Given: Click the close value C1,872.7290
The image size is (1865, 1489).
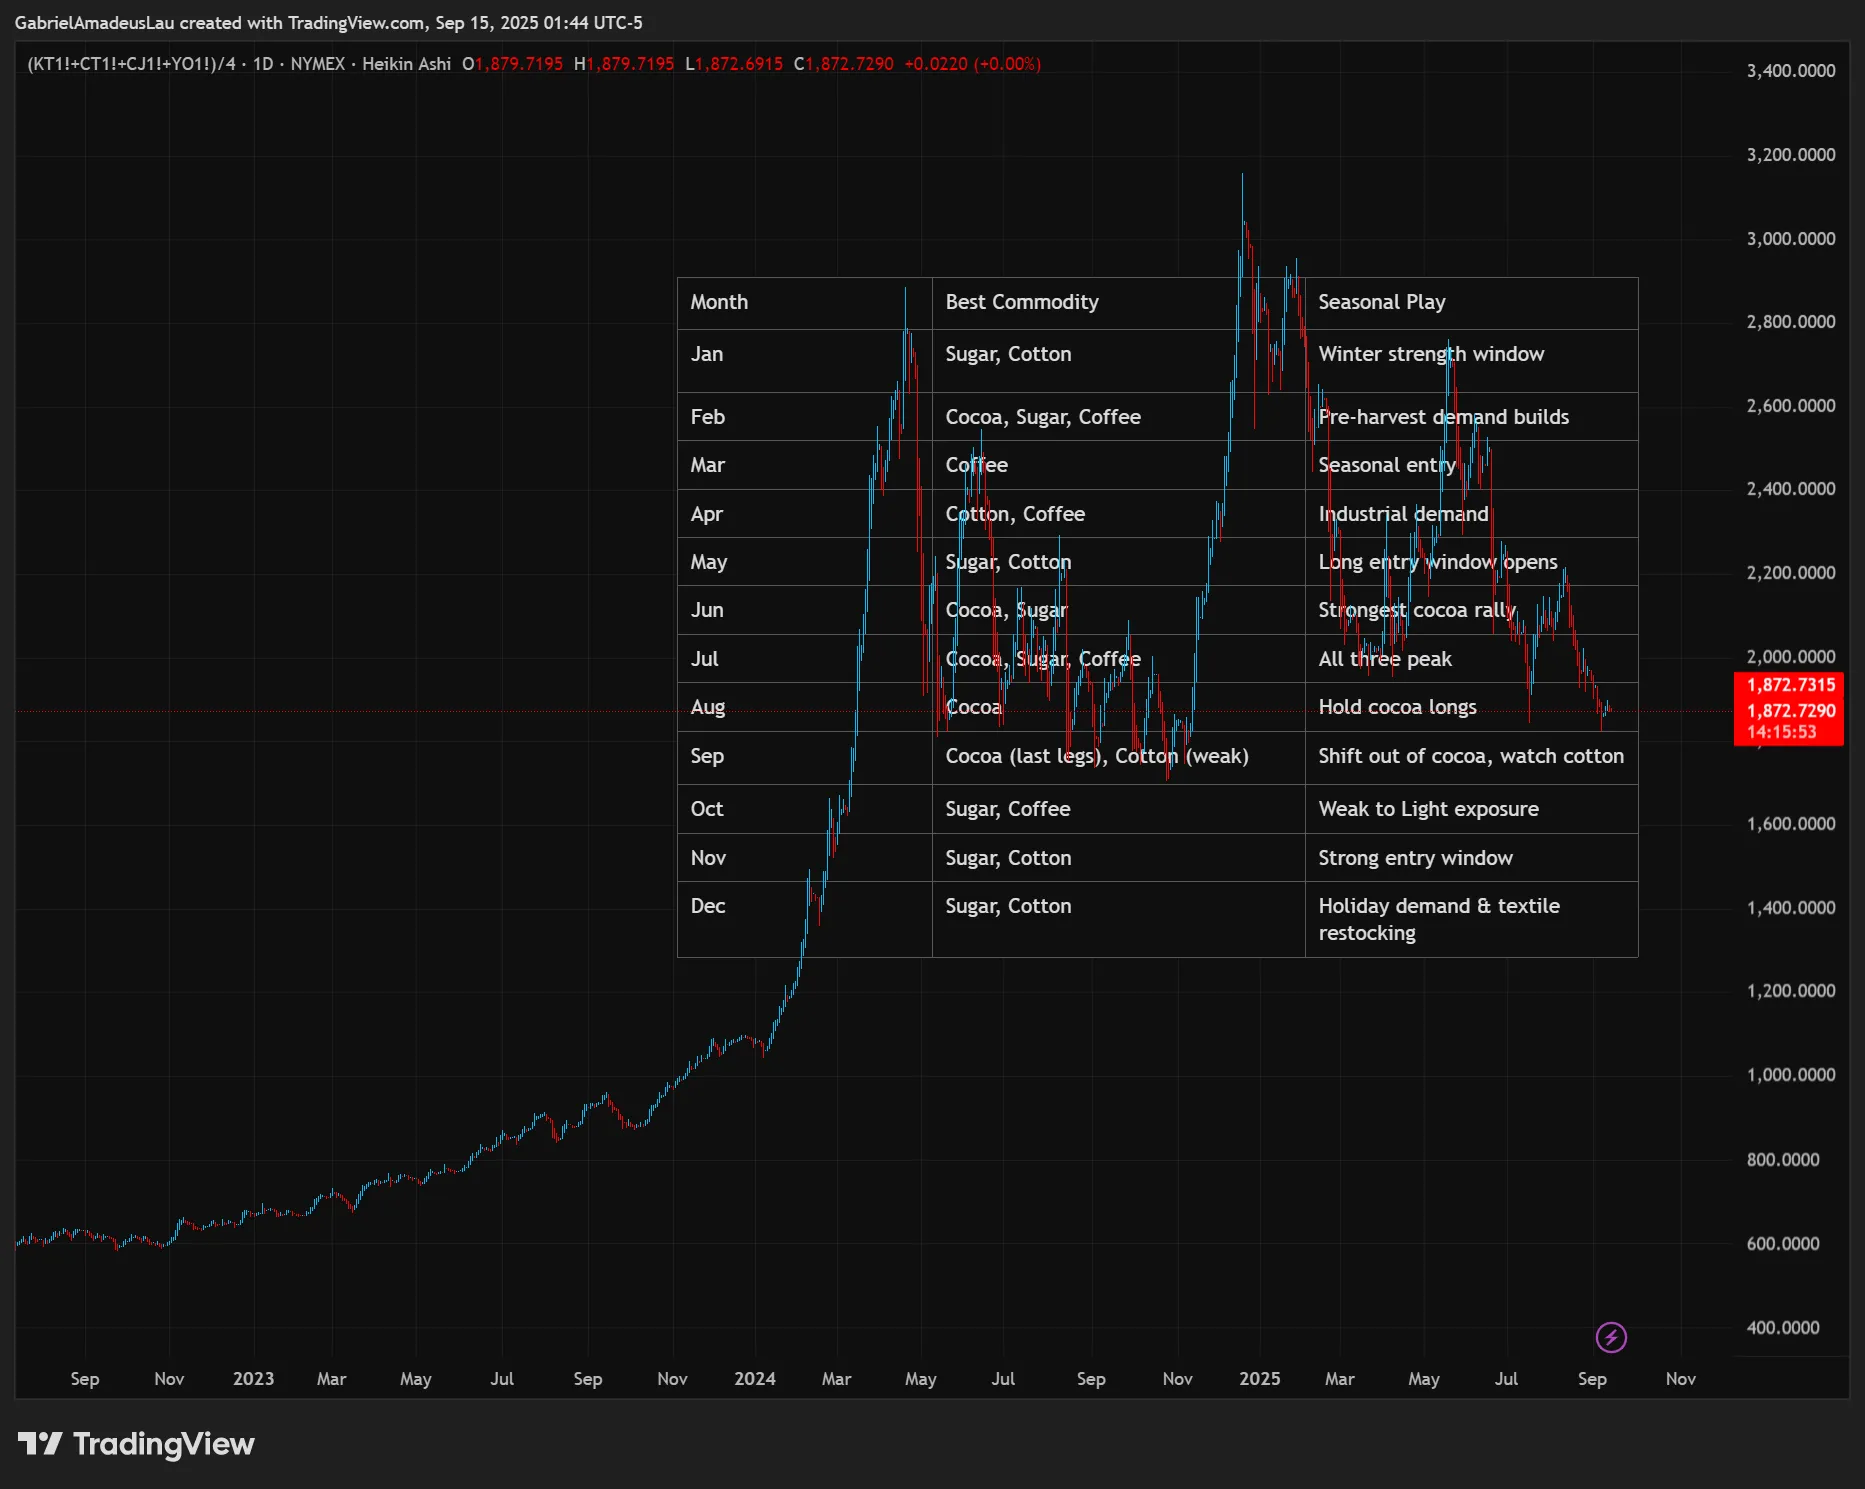Looking at the screenshot, I should pos(844,64).
